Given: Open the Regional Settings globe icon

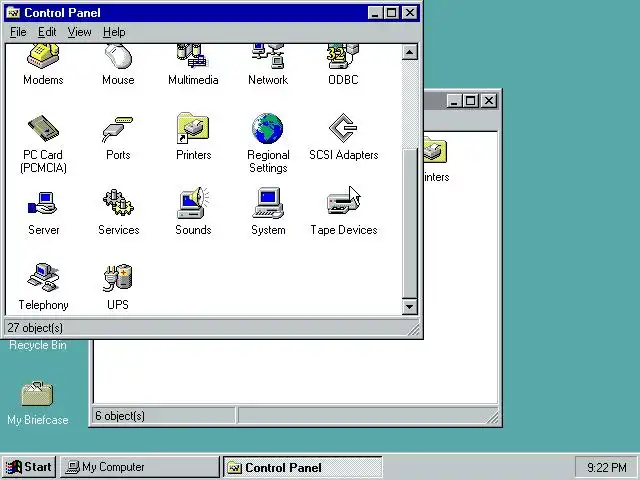Looking at the screenshot, I should pos(268,129).
